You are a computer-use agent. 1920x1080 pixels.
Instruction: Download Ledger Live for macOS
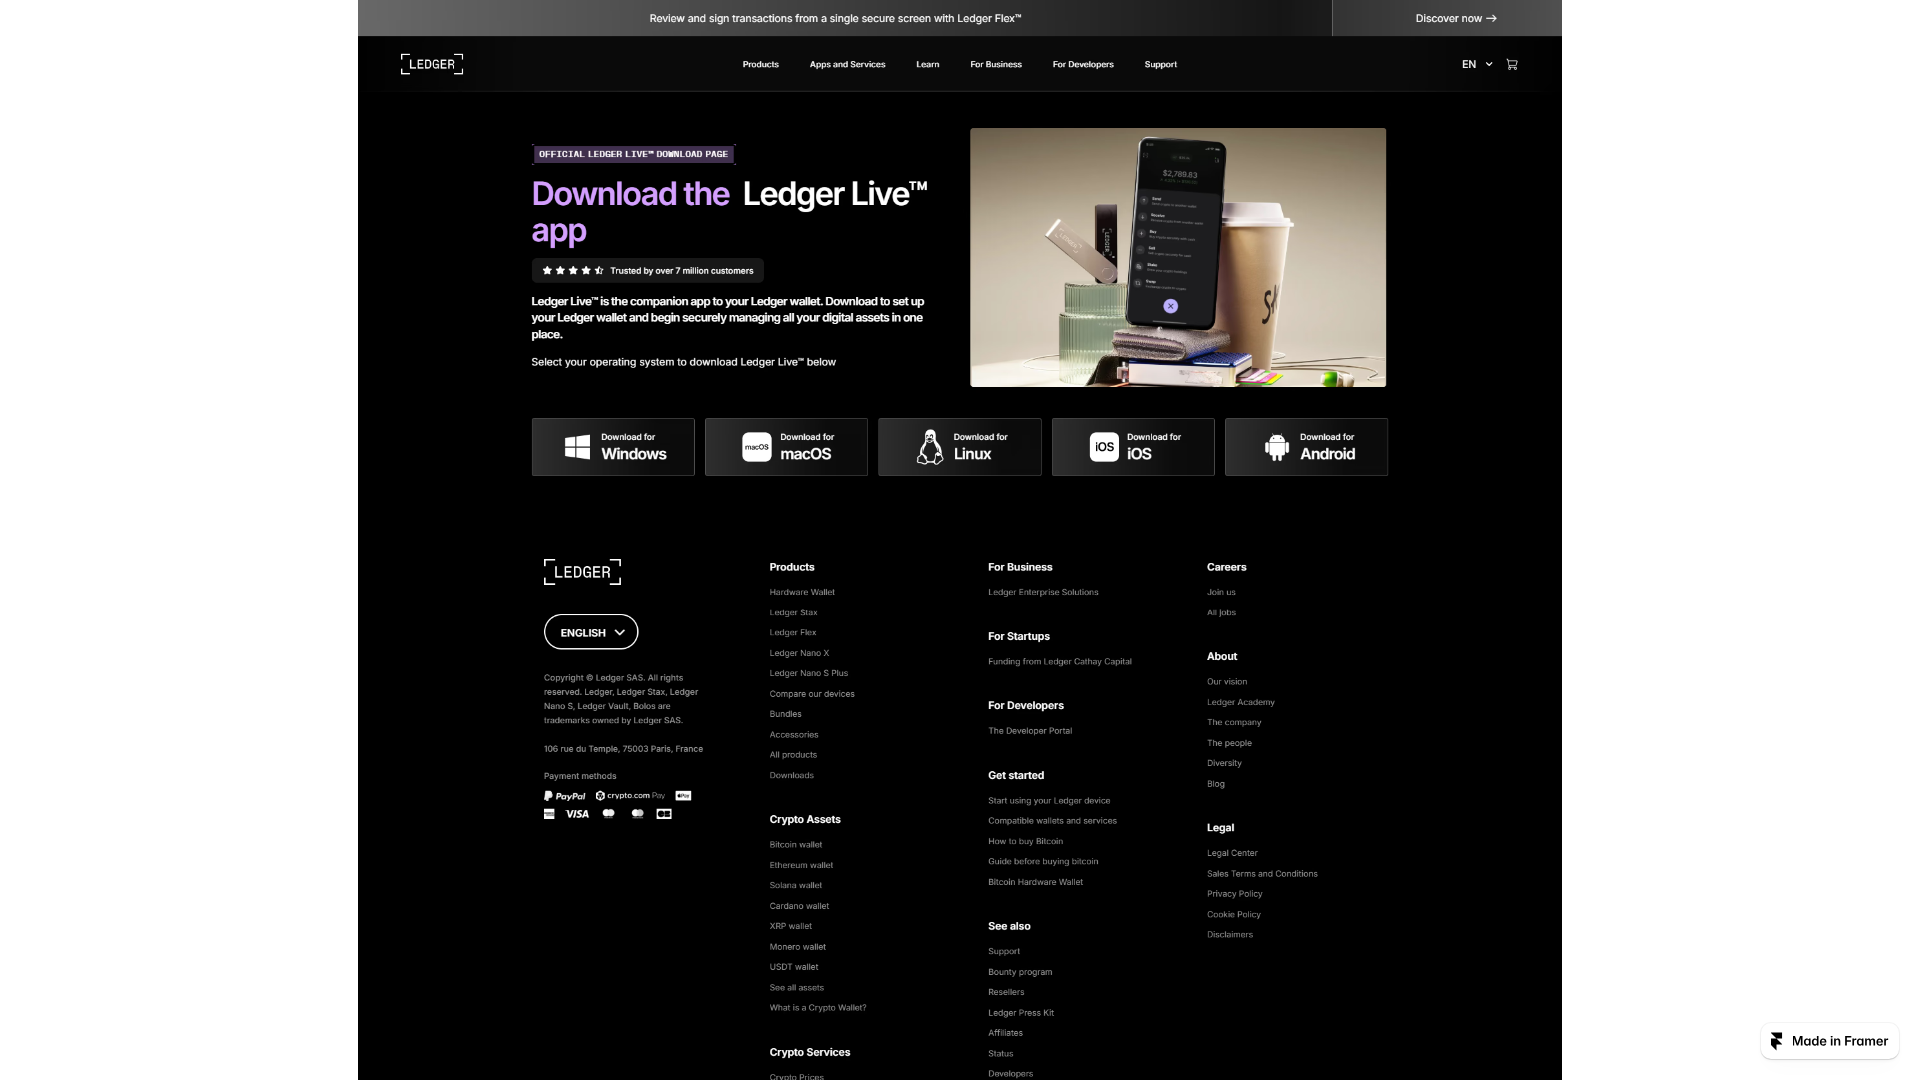786,447
